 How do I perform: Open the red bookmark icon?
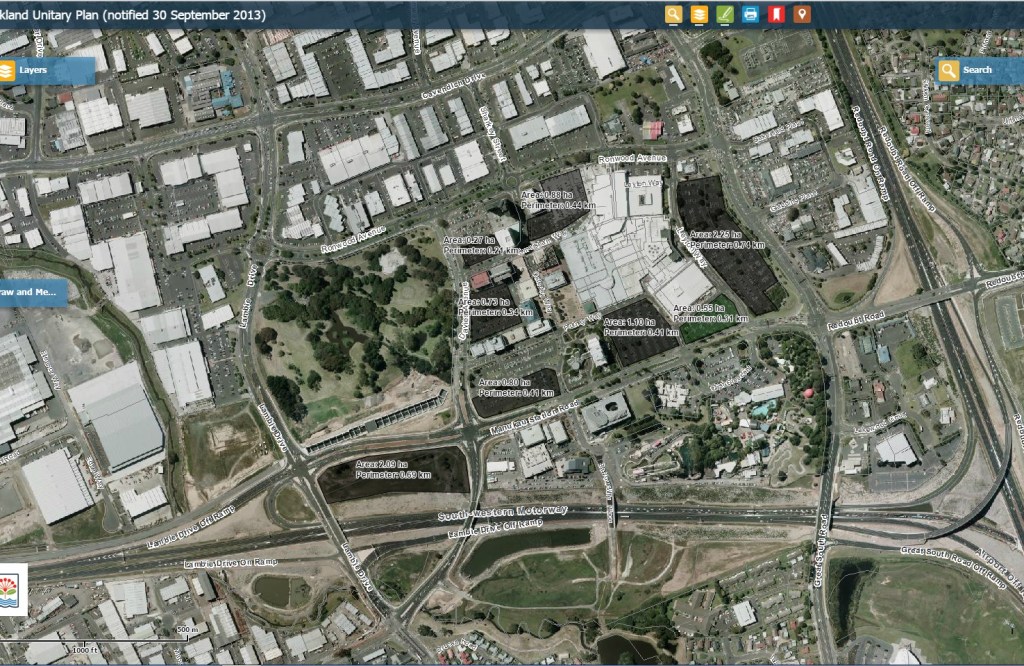[x=775, y=14]
